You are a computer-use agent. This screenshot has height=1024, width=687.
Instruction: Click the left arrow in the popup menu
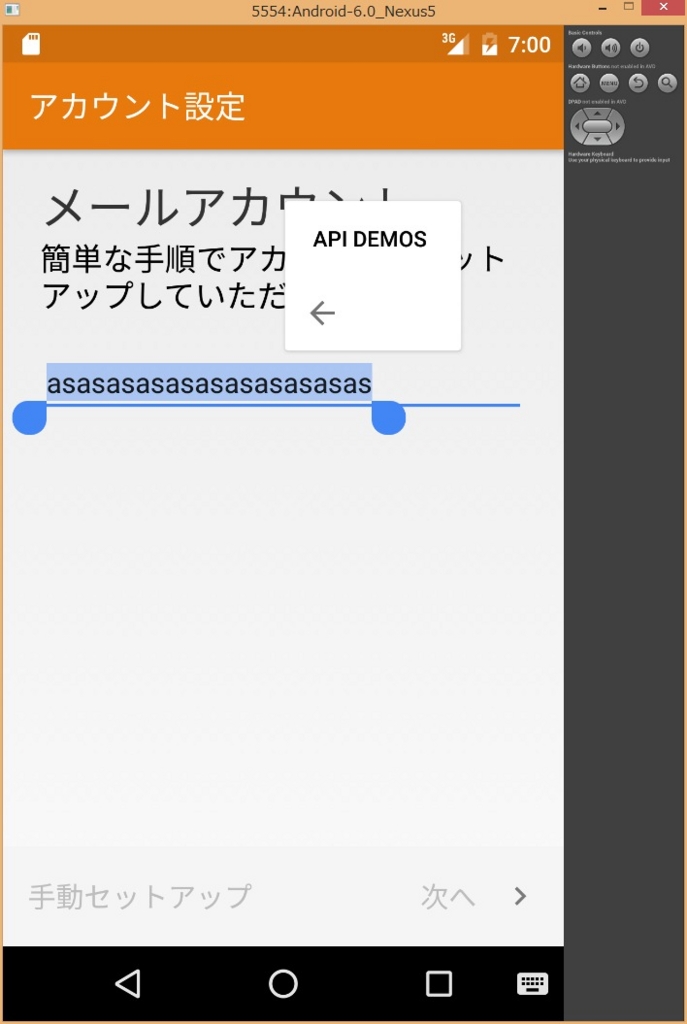(323, 313)
